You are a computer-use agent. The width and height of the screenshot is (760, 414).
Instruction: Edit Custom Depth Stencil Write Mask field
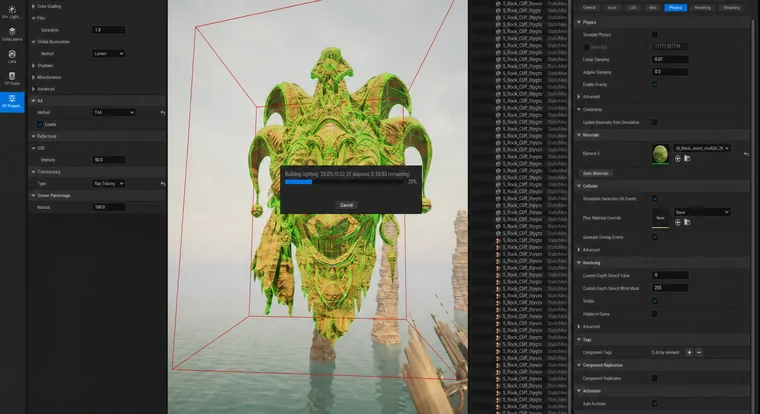click(670, 288)
